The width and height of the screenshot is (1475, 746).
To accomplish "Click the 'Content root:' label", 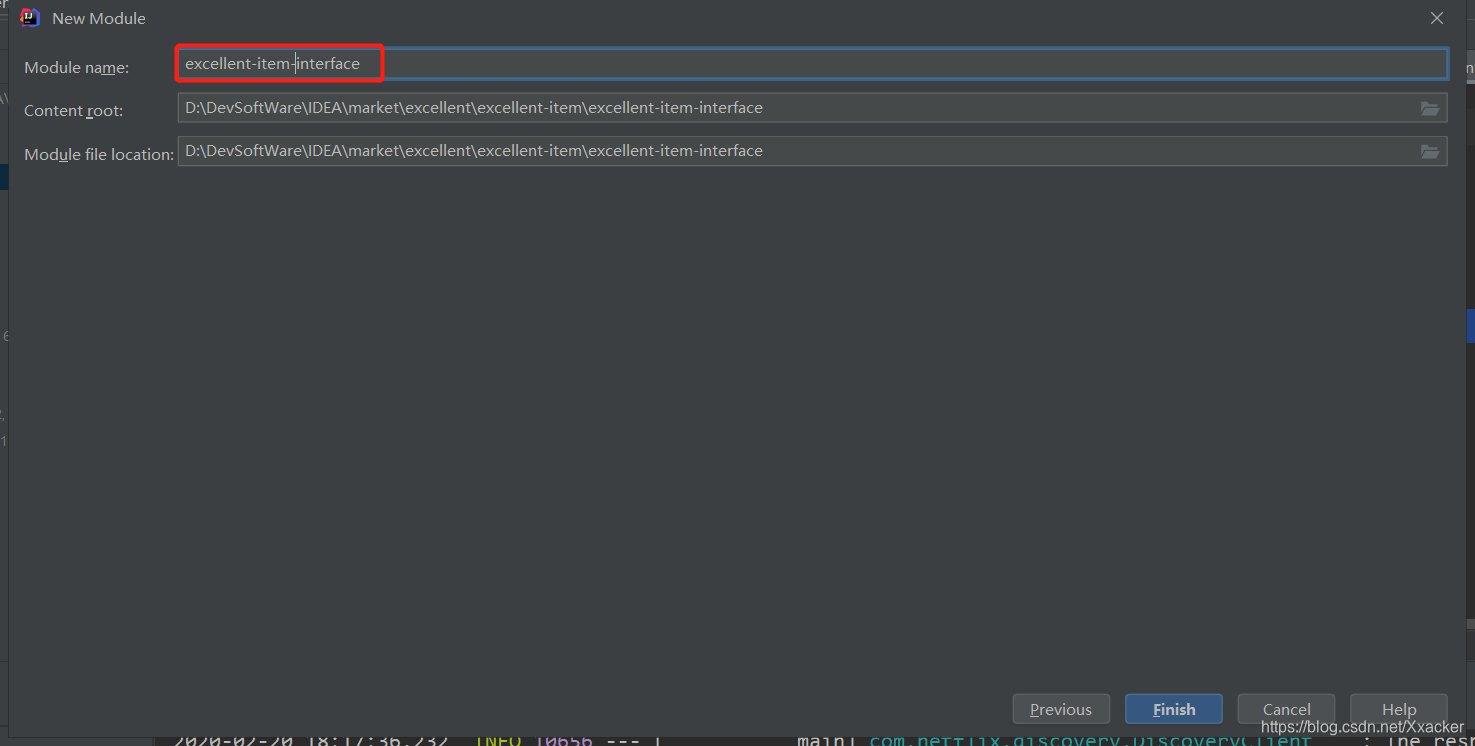I will click(74, 111).
